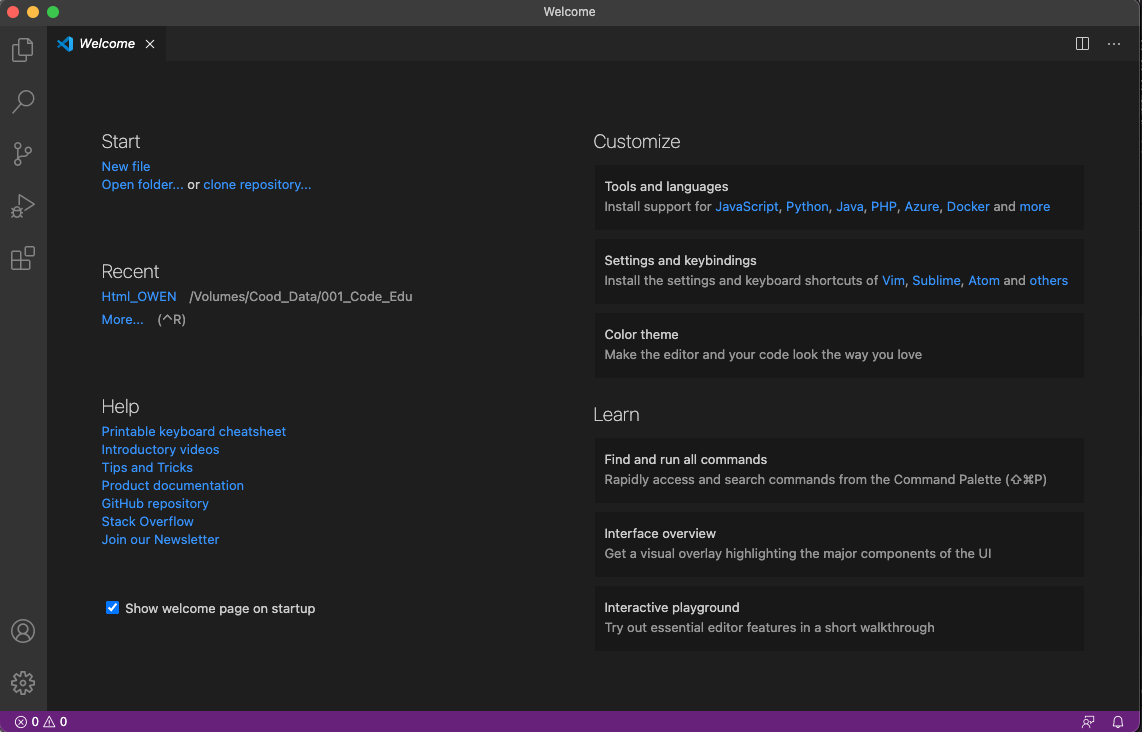Image resolution: width=1142 pixels, height=732 pixels.
Task: Select the Welcome editor tab
Action: 106,44
